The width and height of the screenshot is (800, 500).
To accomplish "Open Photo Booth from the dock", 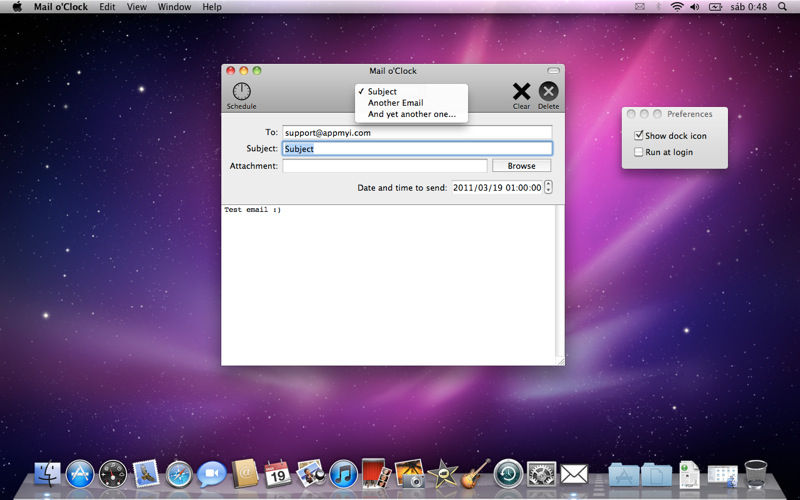I will pos(376,473).
